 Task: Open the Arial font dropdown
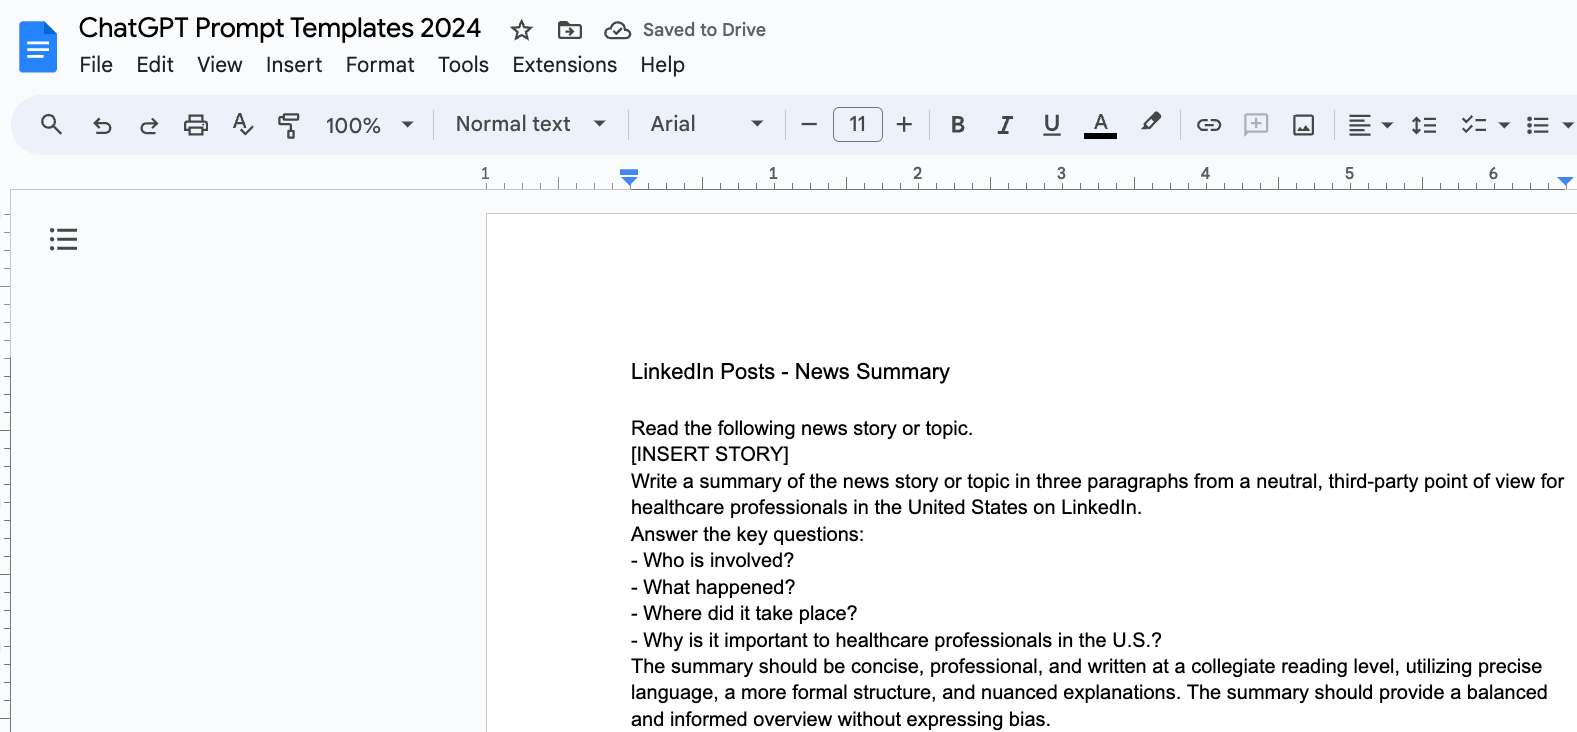pyautogui.click(x=707, y=124)
